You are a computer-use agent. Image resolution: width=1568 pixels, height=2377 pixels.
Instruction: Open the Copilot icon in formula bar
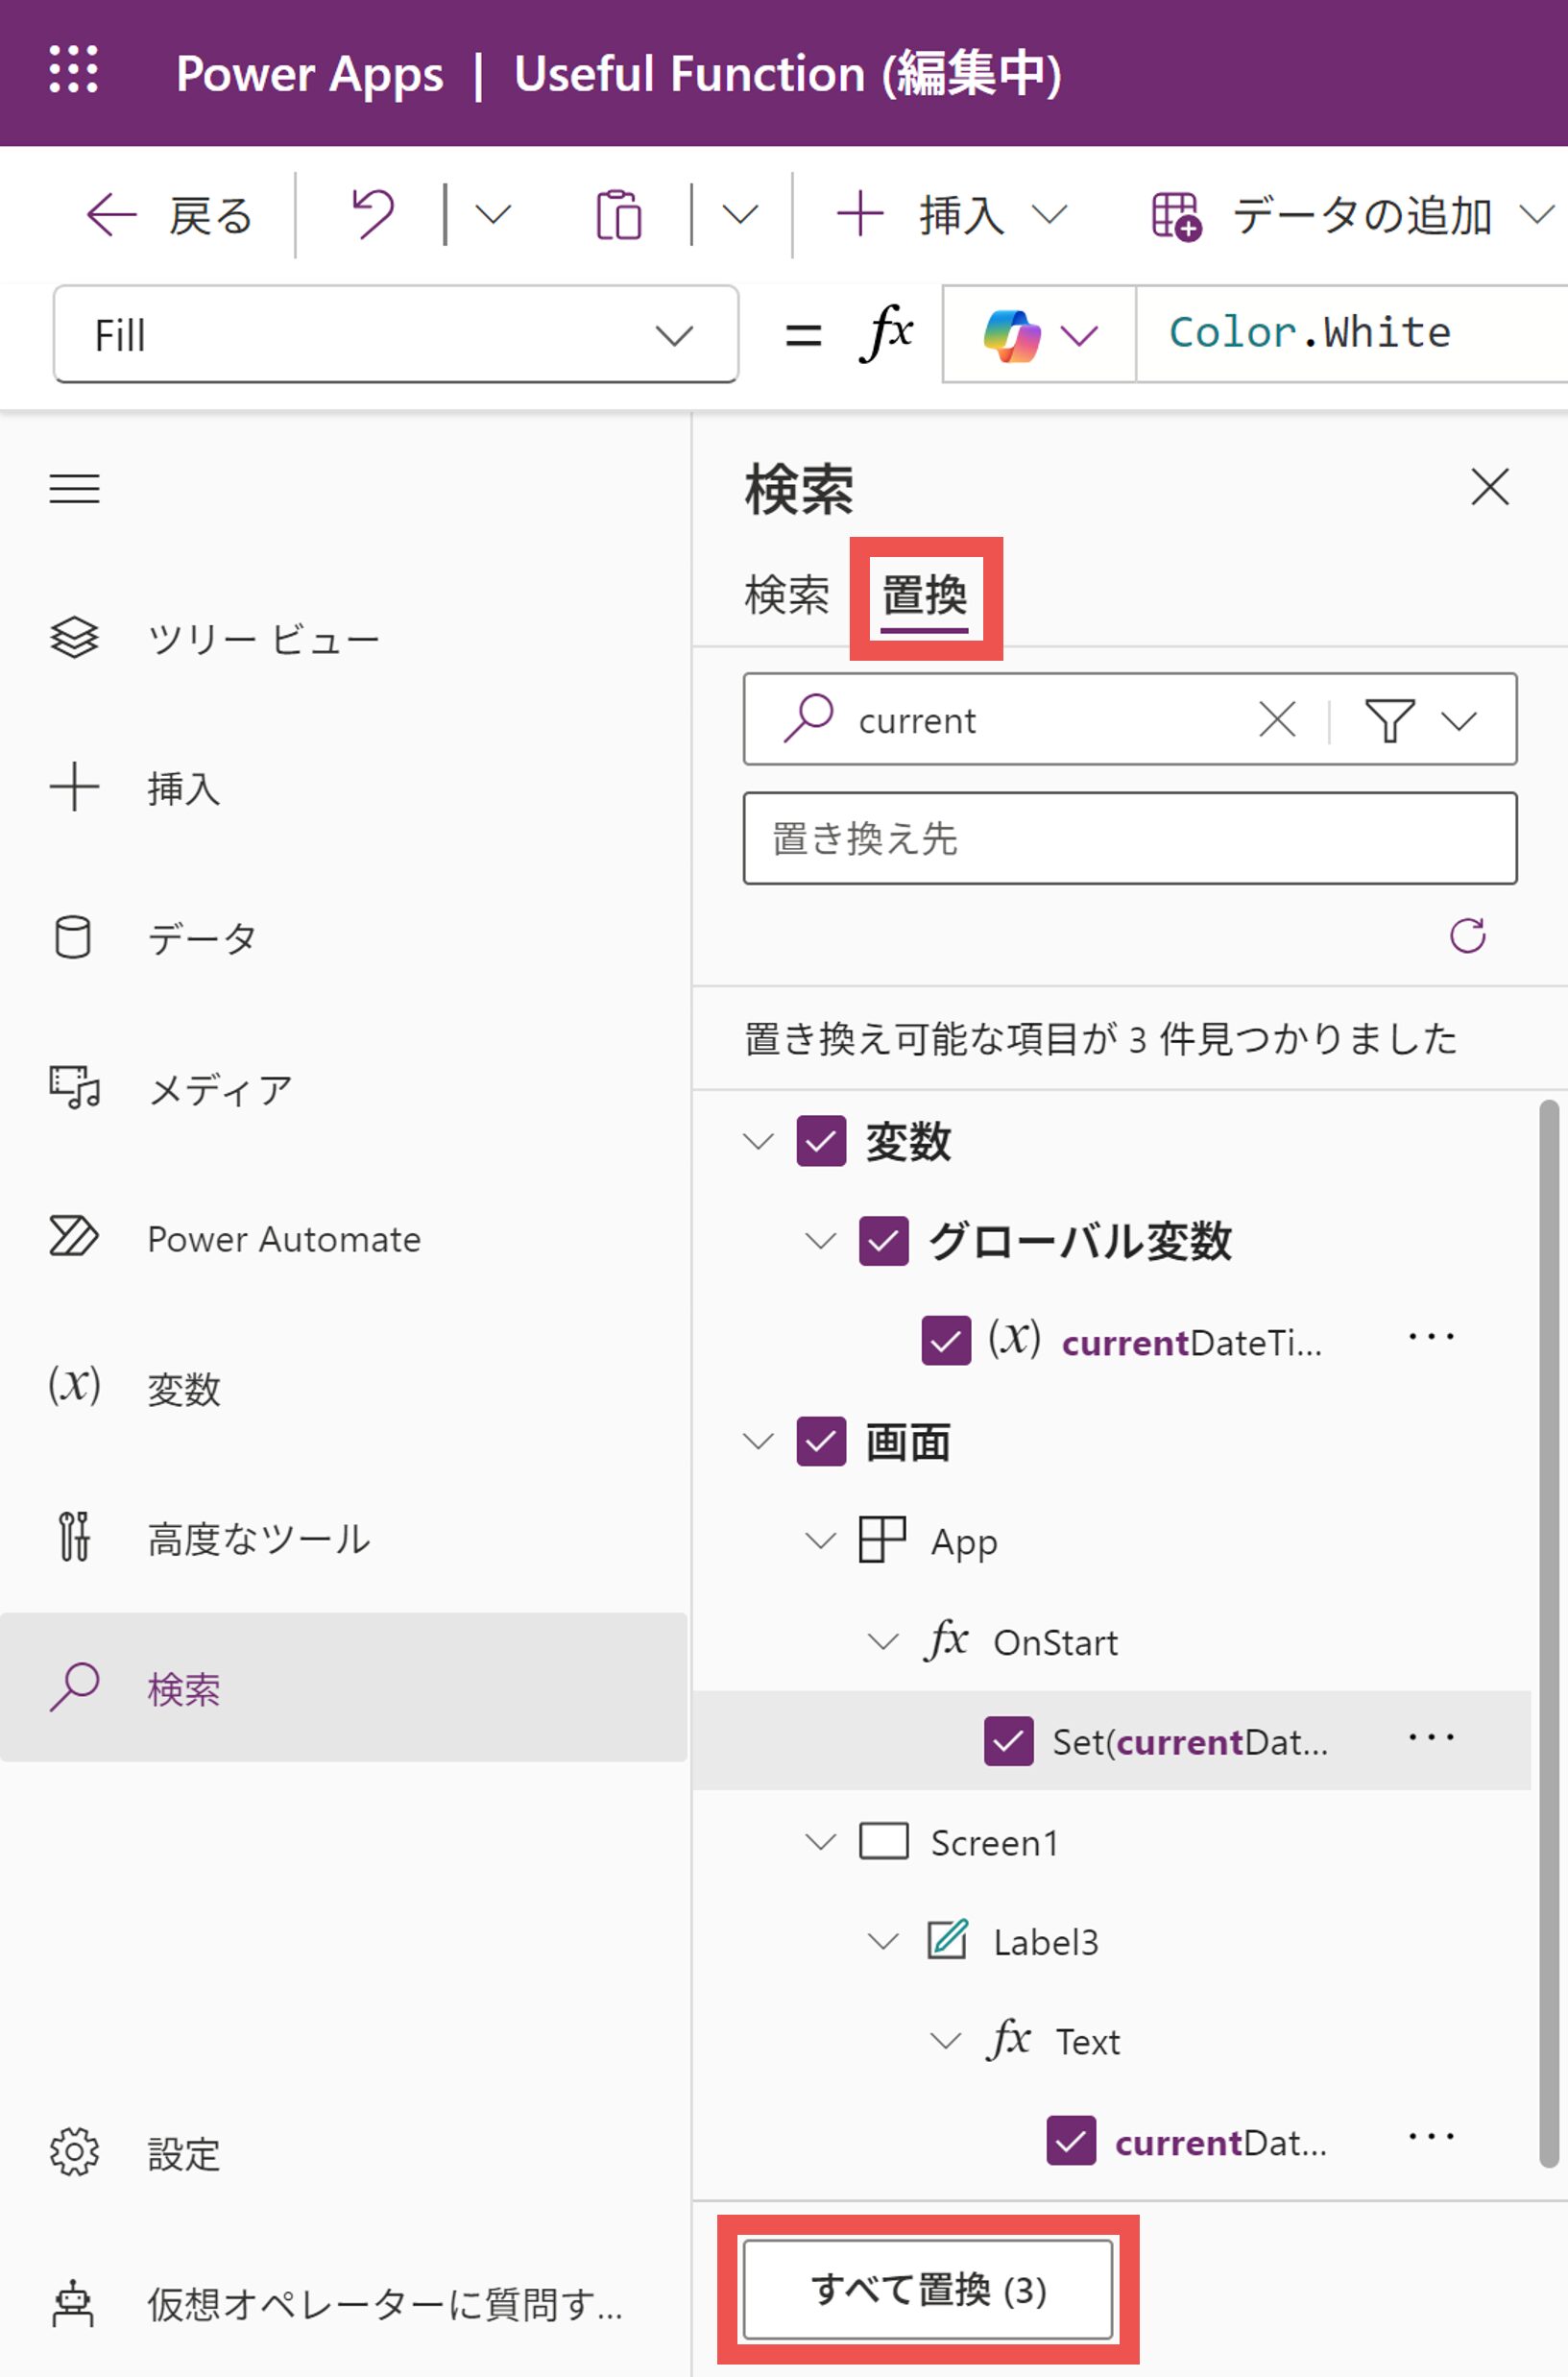tap(1012, 335)
